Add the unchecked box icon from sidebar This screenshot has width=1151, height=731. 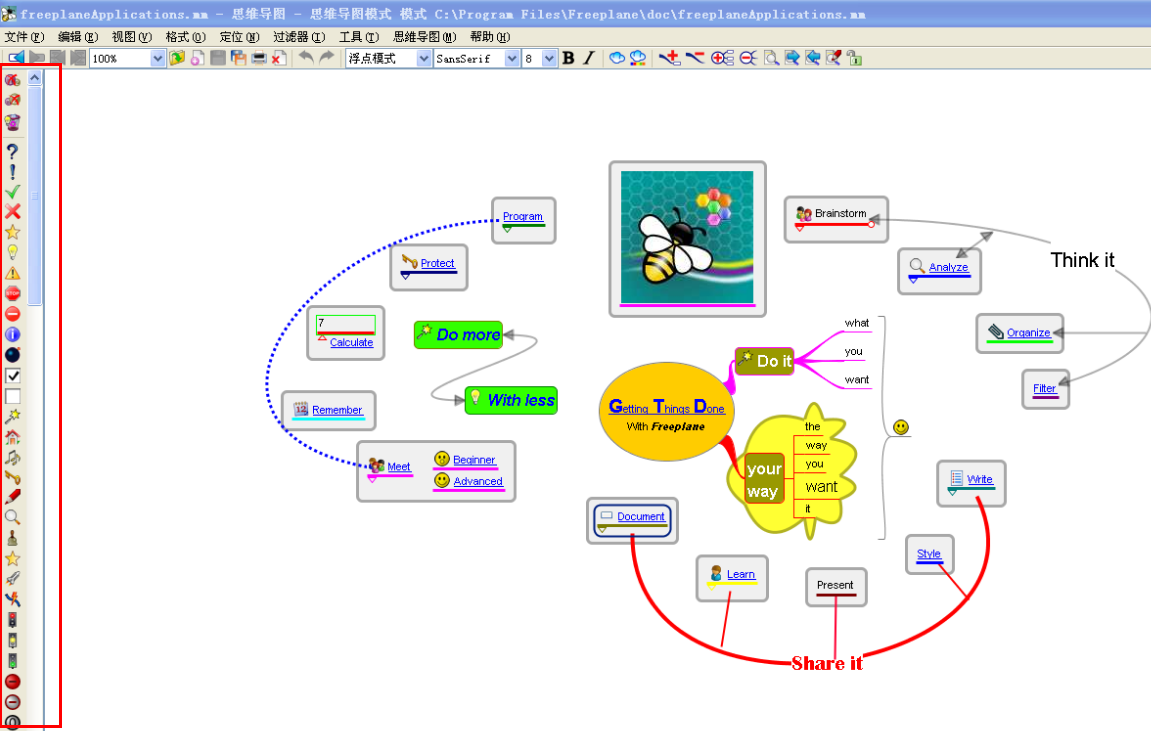[12, 396]
